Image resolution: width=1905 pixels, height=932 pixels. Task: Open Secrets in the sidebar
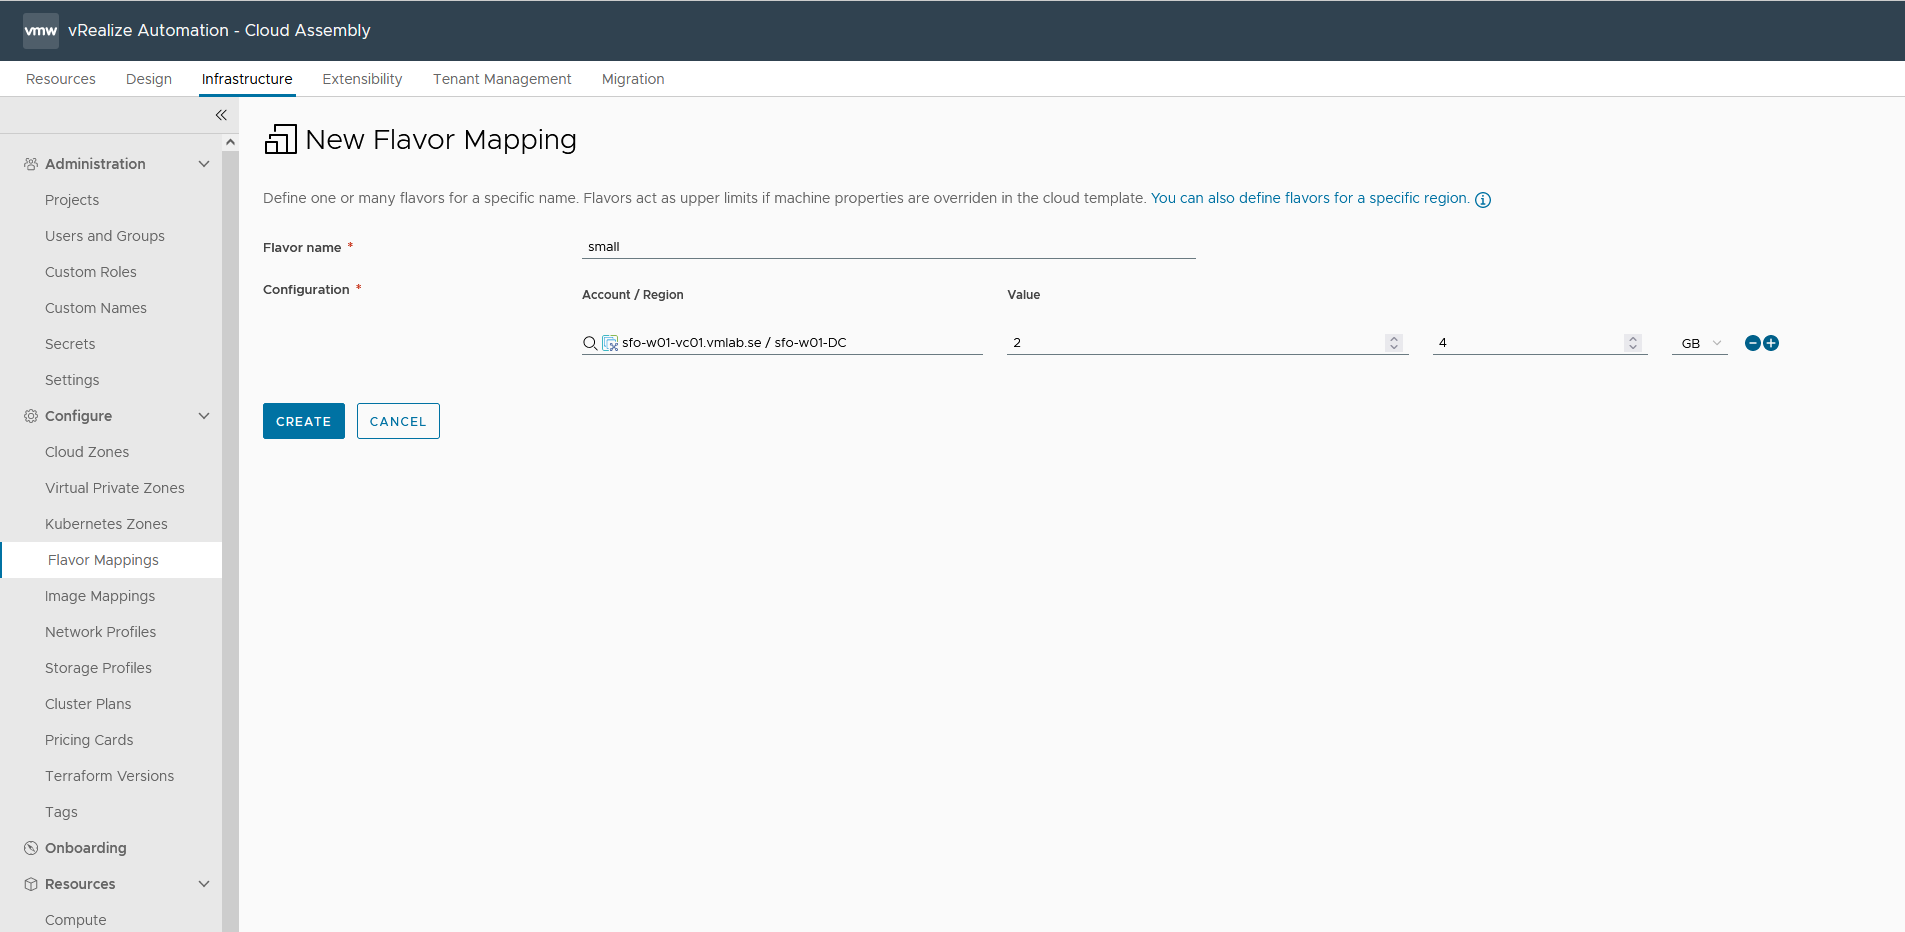pyautogui.click(x=70, y=344)
